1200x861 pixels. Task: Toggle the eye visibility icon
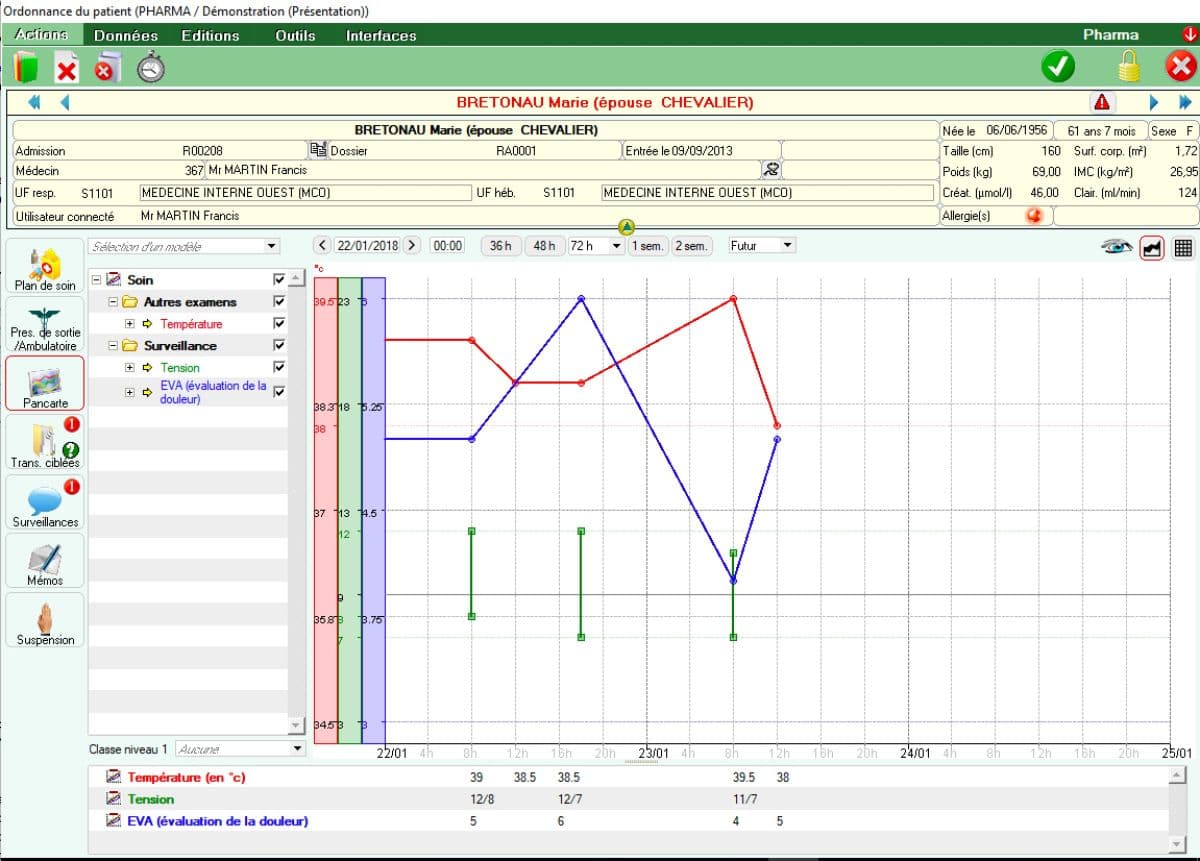tap(1117, 248)
